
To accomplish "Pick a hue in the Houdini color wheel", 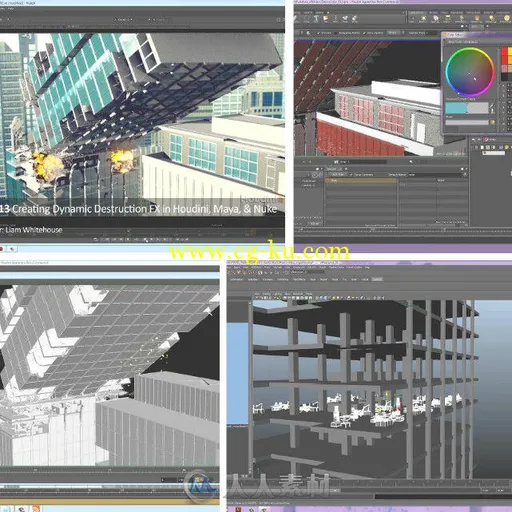I will pyautogui.click(x=470, y=72).
